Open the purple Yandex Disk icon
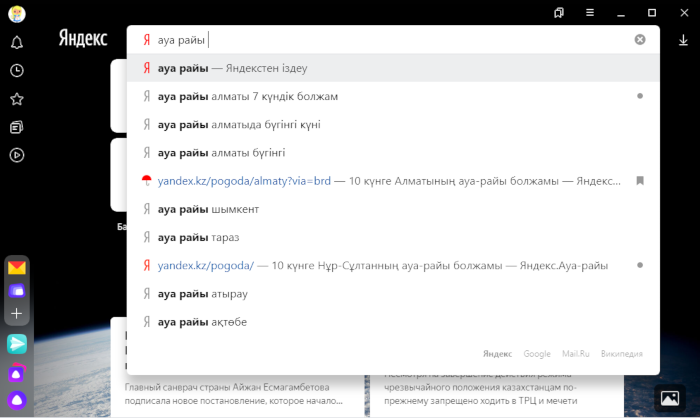The height and width of the screenshot is (418, 700). [x=17, y=291]
